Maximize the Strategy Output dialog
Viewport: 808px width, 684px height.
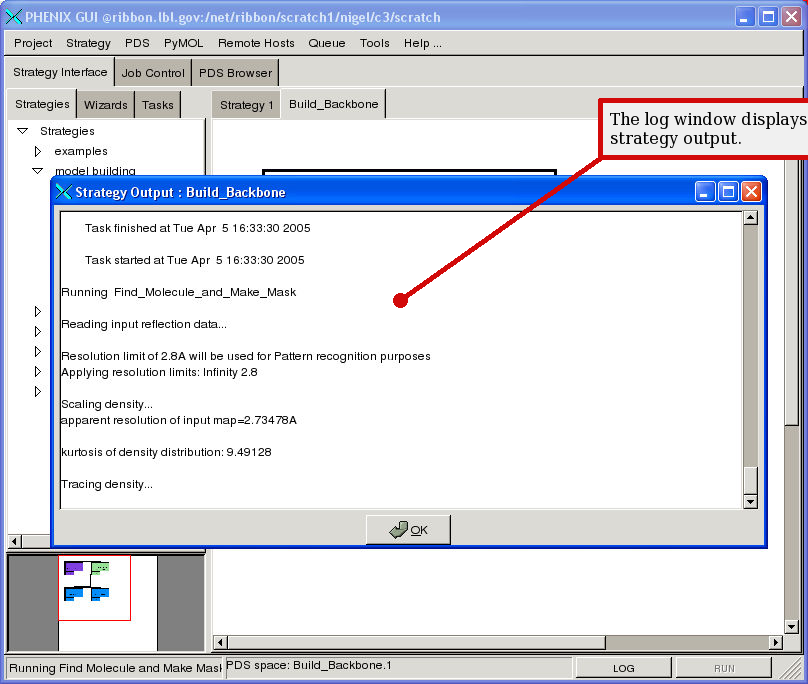(x=728, y=192)
